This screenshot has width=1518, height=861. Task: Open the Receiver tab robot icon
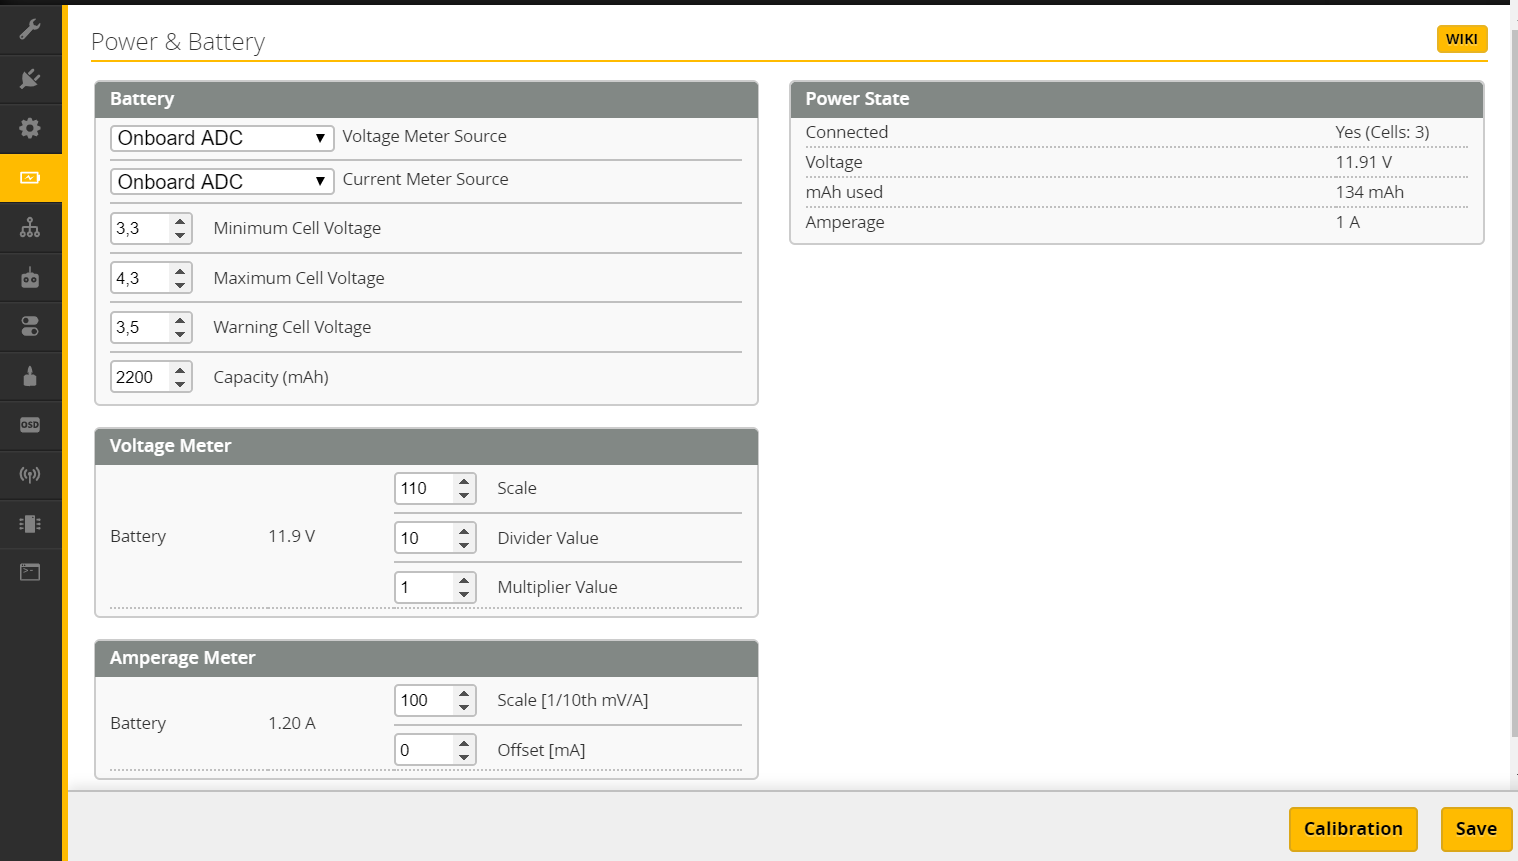coord(30,277)
